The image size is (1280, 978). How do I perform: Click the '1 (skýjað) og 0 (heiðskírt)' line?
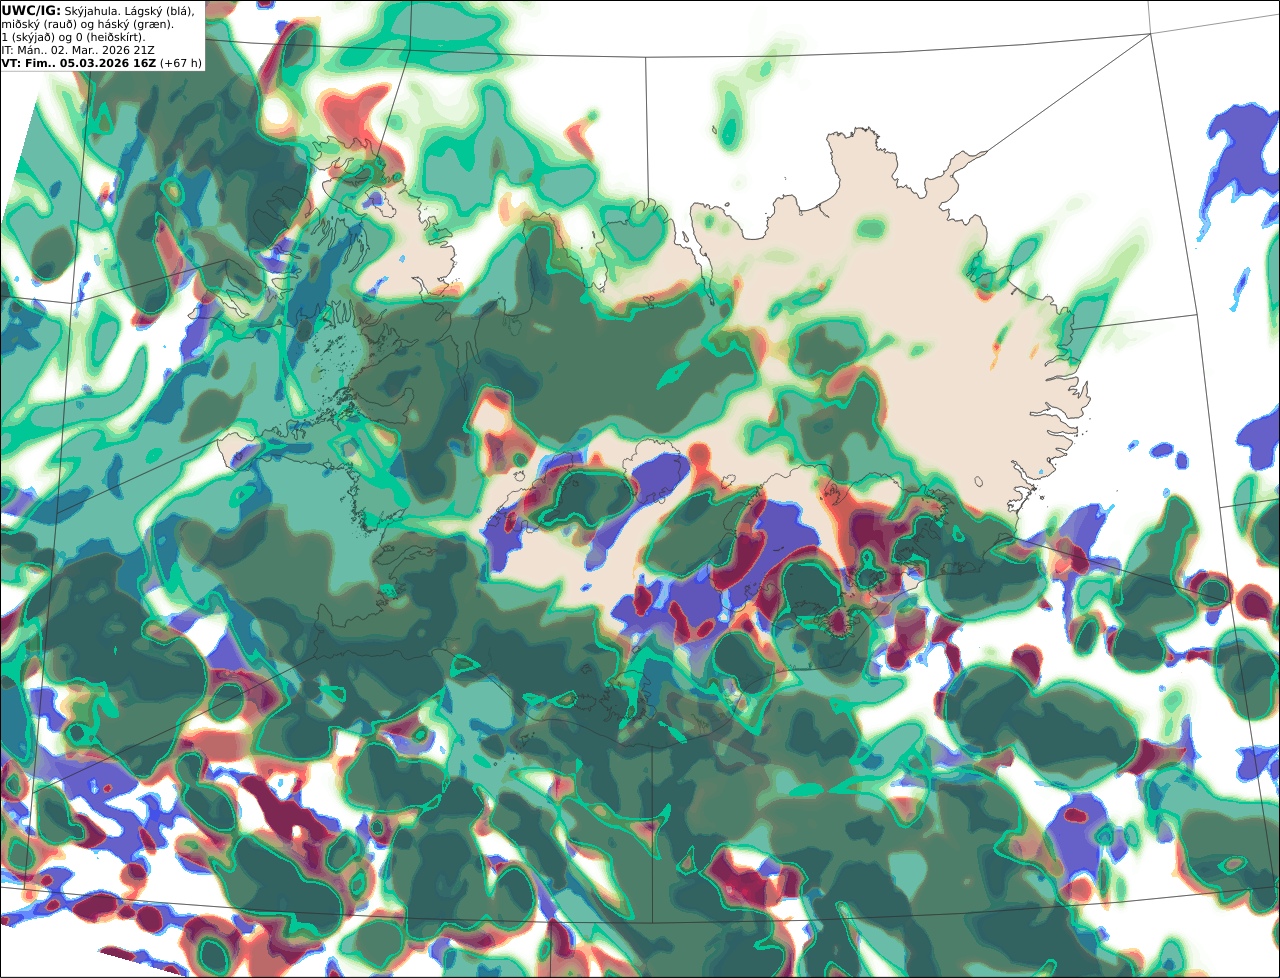point(73,37)
